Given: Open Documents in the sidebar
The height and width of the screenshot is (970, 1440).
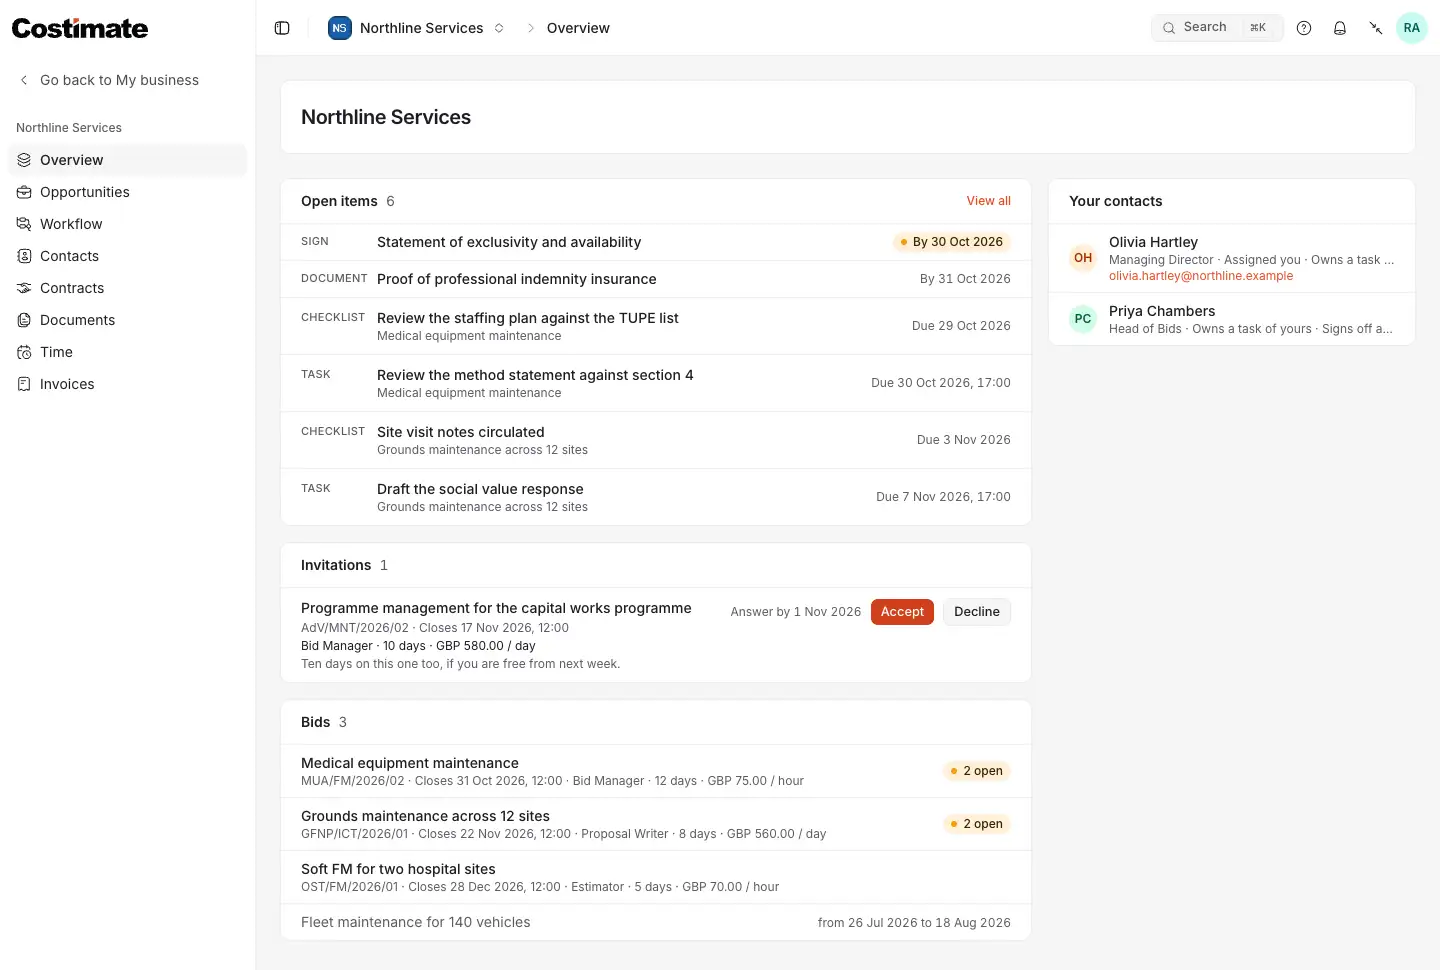Looking at the screenshot, I should pyautogui.click(x=127, y=320).
